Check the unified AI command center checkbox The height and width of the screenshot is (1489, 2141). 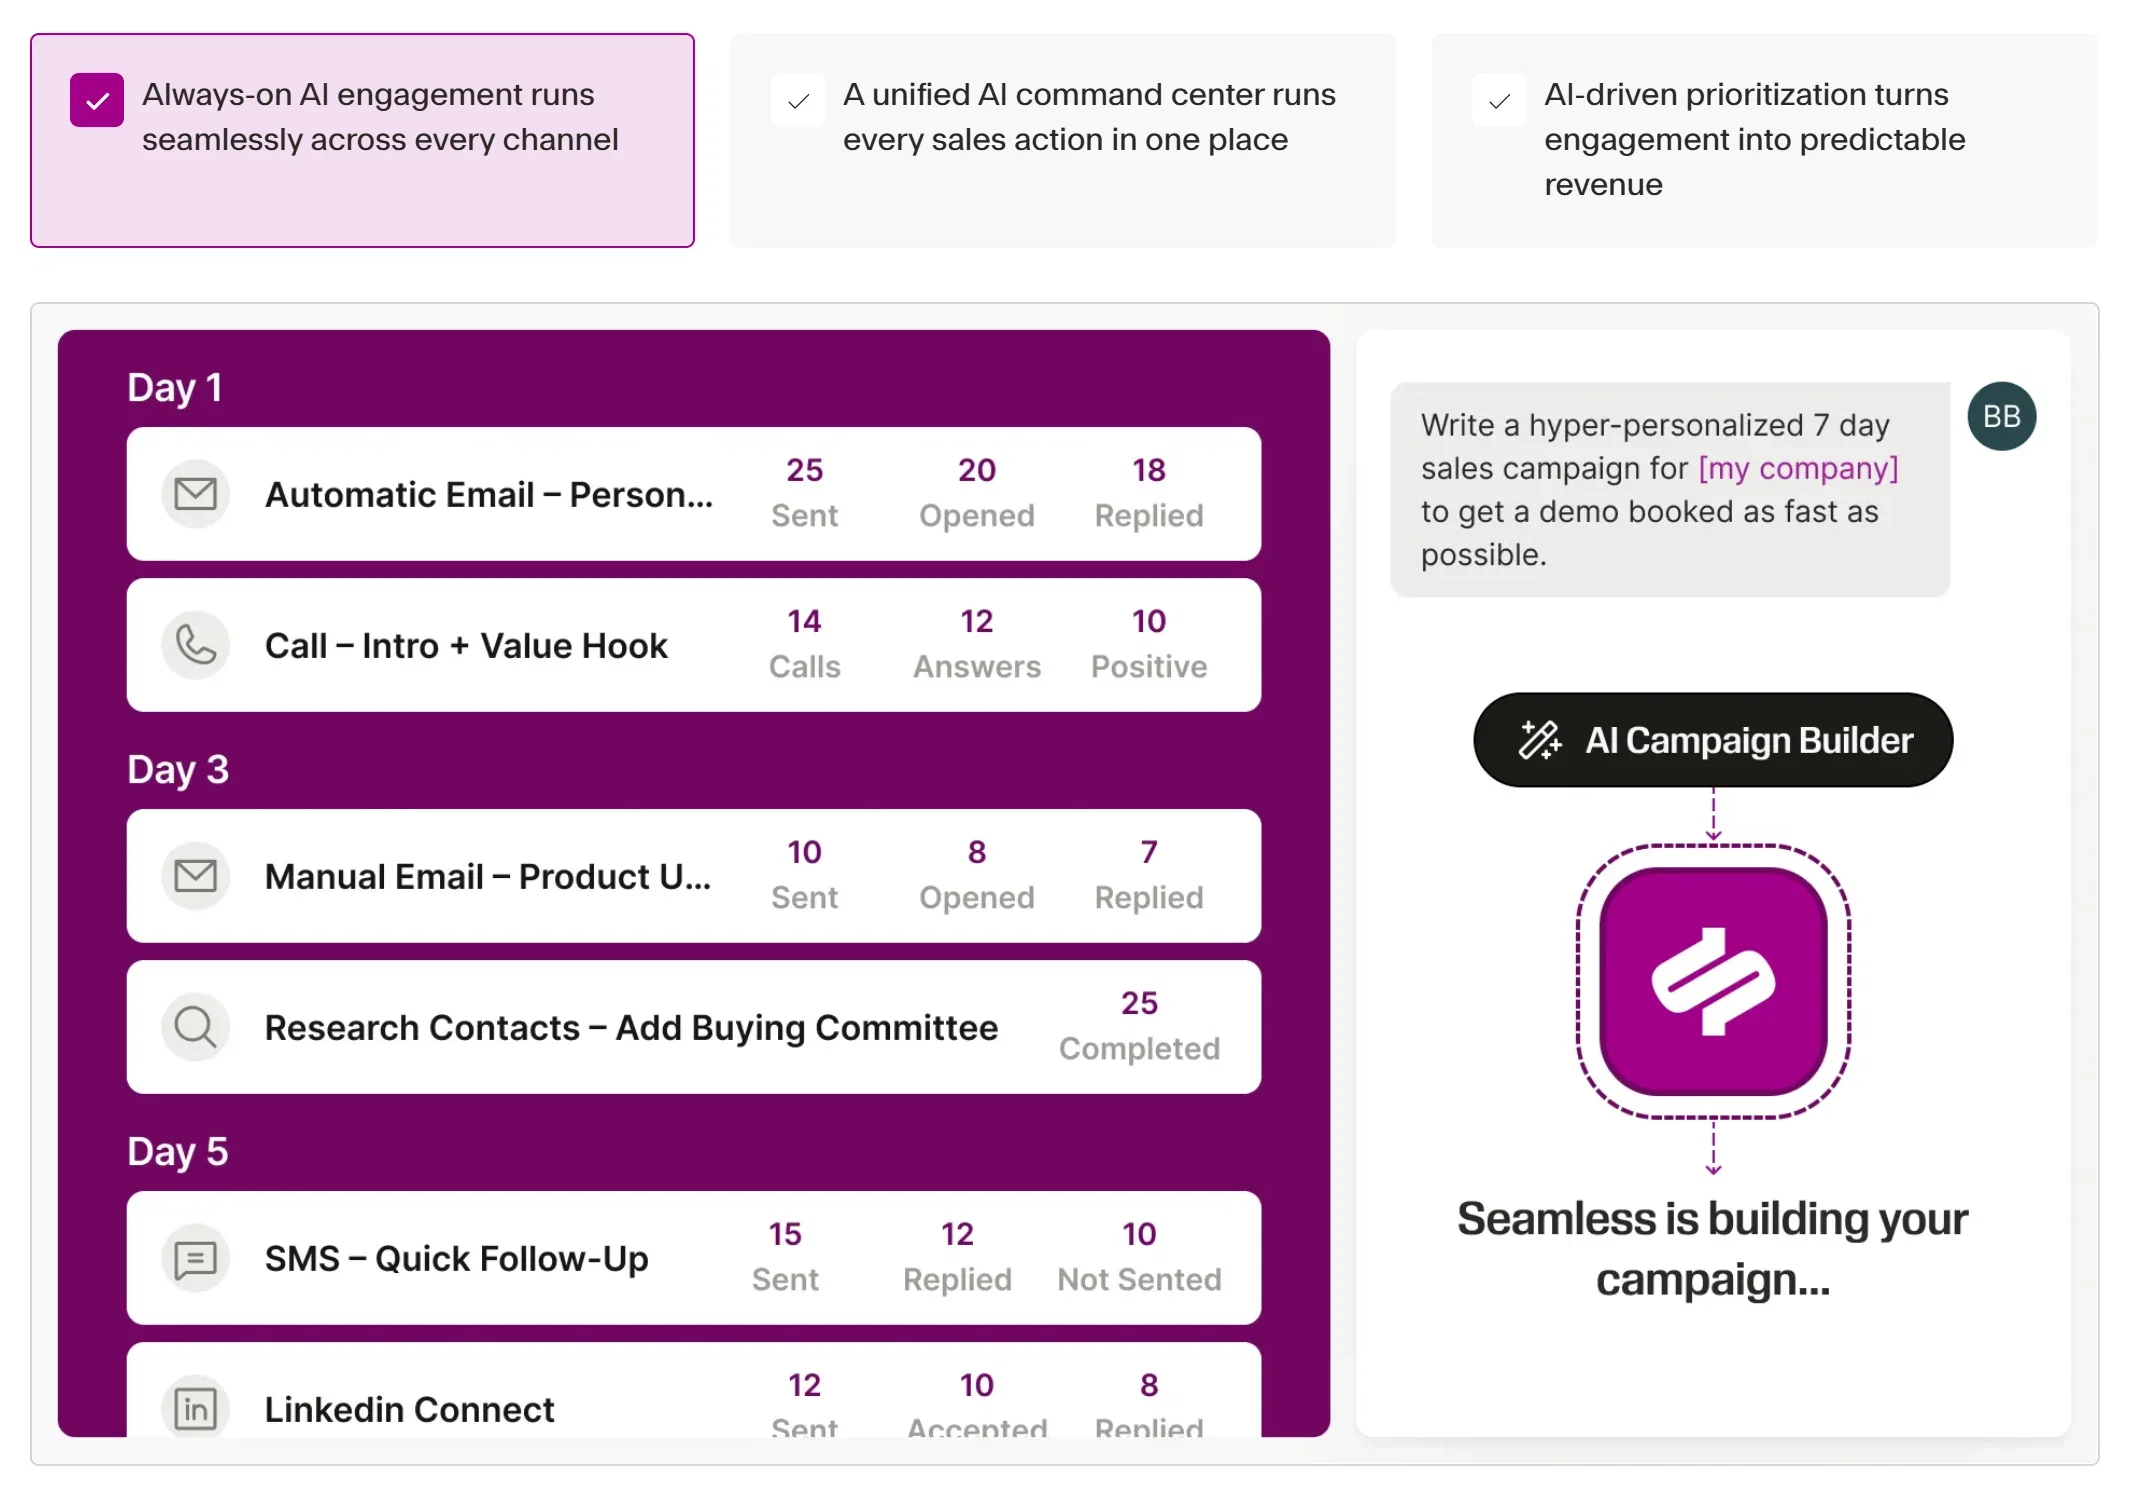click(x=798, y=100)
